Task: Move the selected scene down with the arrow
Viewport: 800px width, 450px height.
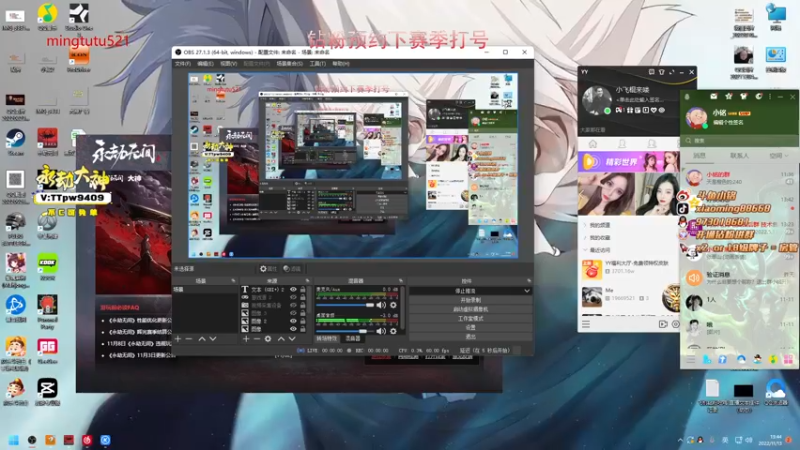Action: pos(213,339)
